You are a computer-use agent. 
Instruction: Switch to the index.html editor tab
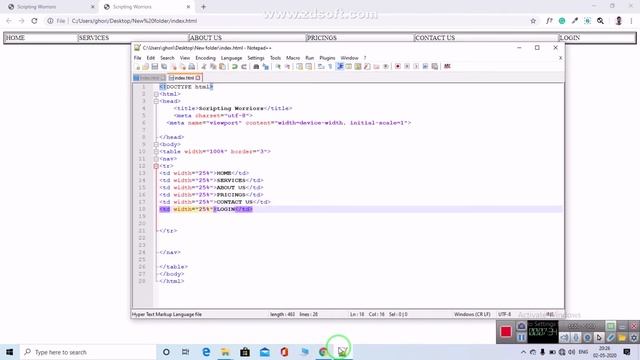[x=185, y=78]
